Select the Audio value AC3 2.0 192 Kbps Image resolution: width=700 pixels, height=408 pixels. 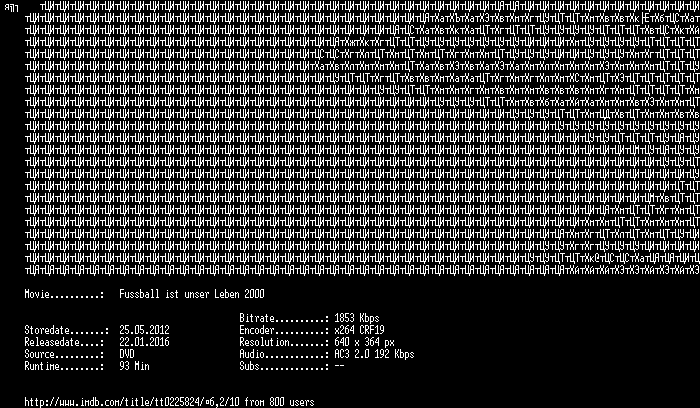tap(374, 354)
